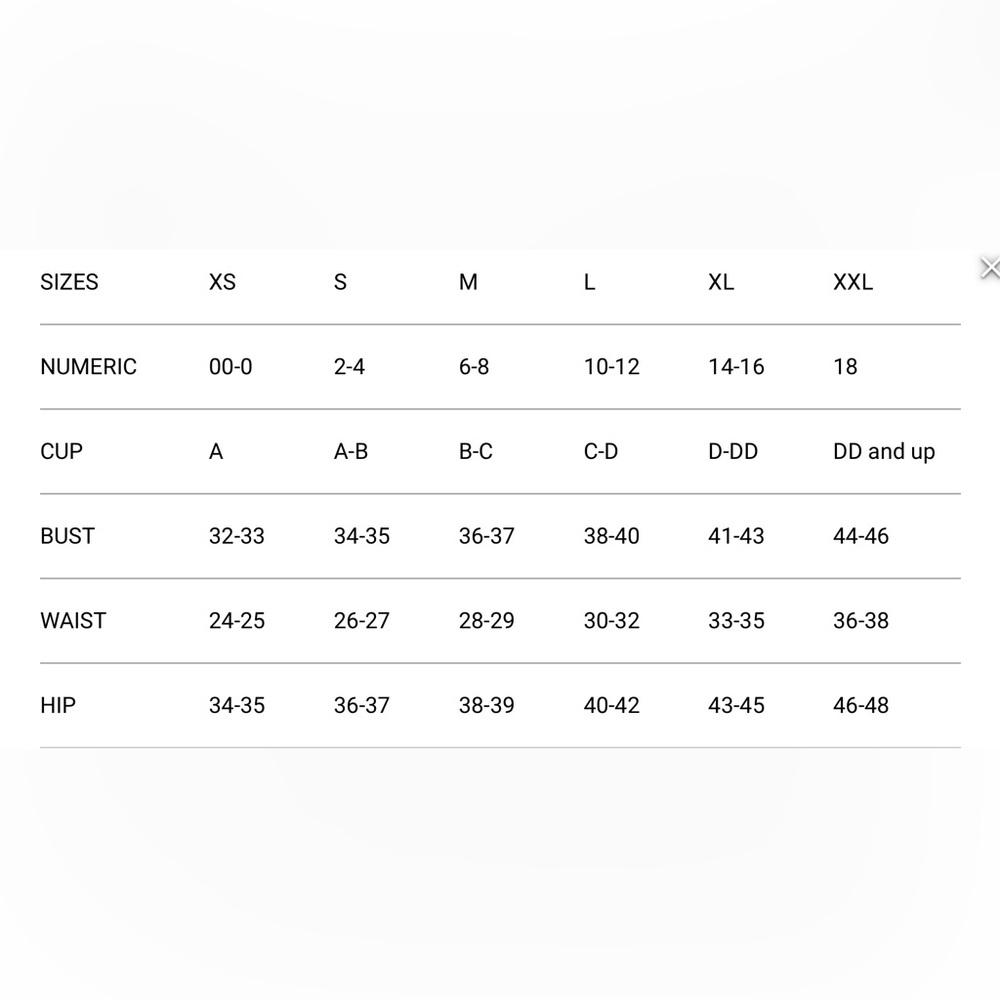Click the B-C cup size cell
Screen dimensions: 1000x1000
475,452
